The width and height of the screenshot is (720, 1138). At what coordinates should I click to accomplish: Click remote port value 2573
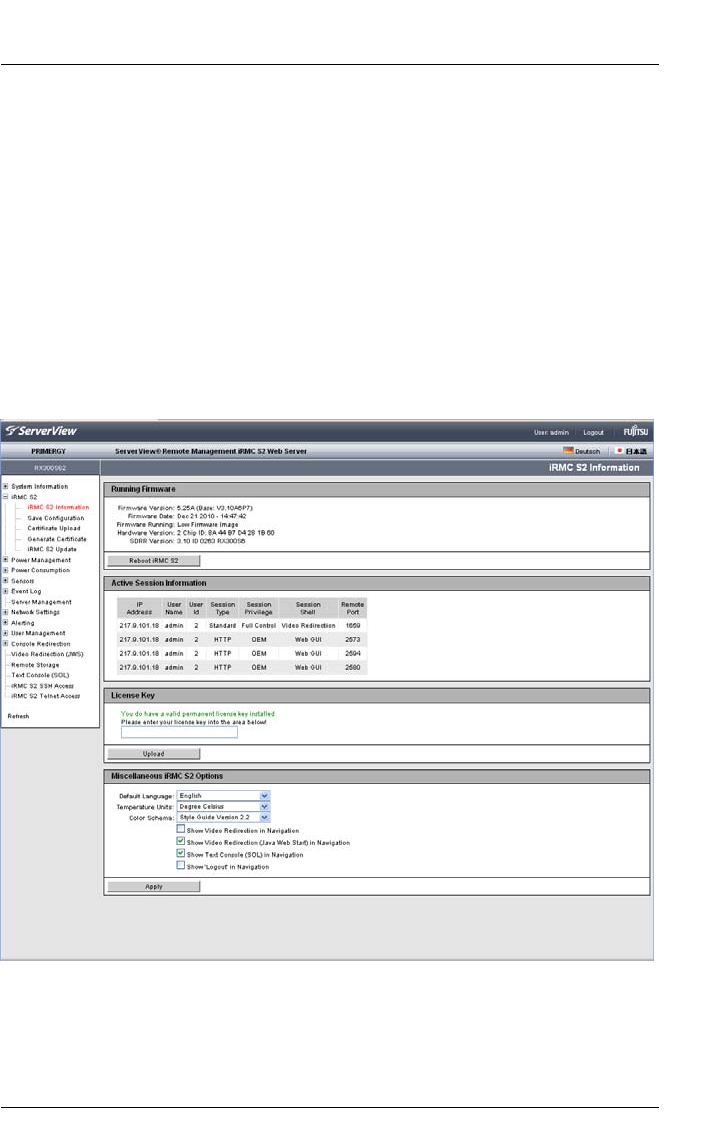pyautogui.click(x=353, y=639)
